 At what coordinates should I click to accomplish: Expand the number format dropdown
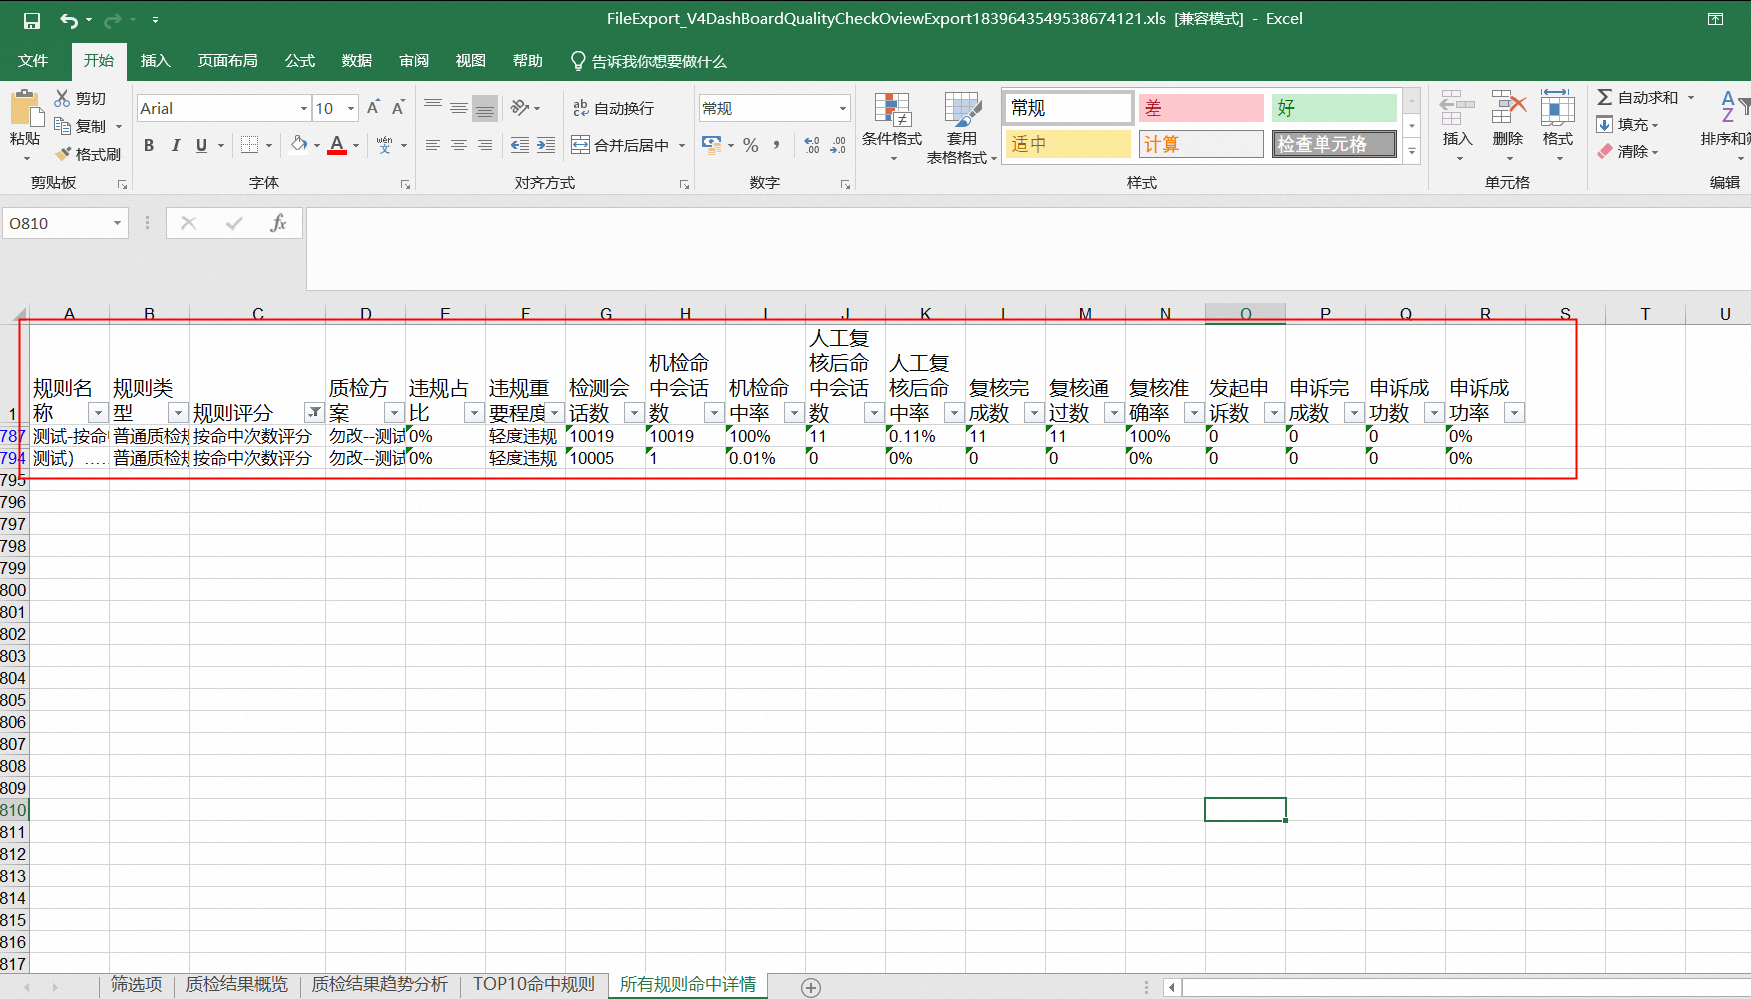point(842,108)
